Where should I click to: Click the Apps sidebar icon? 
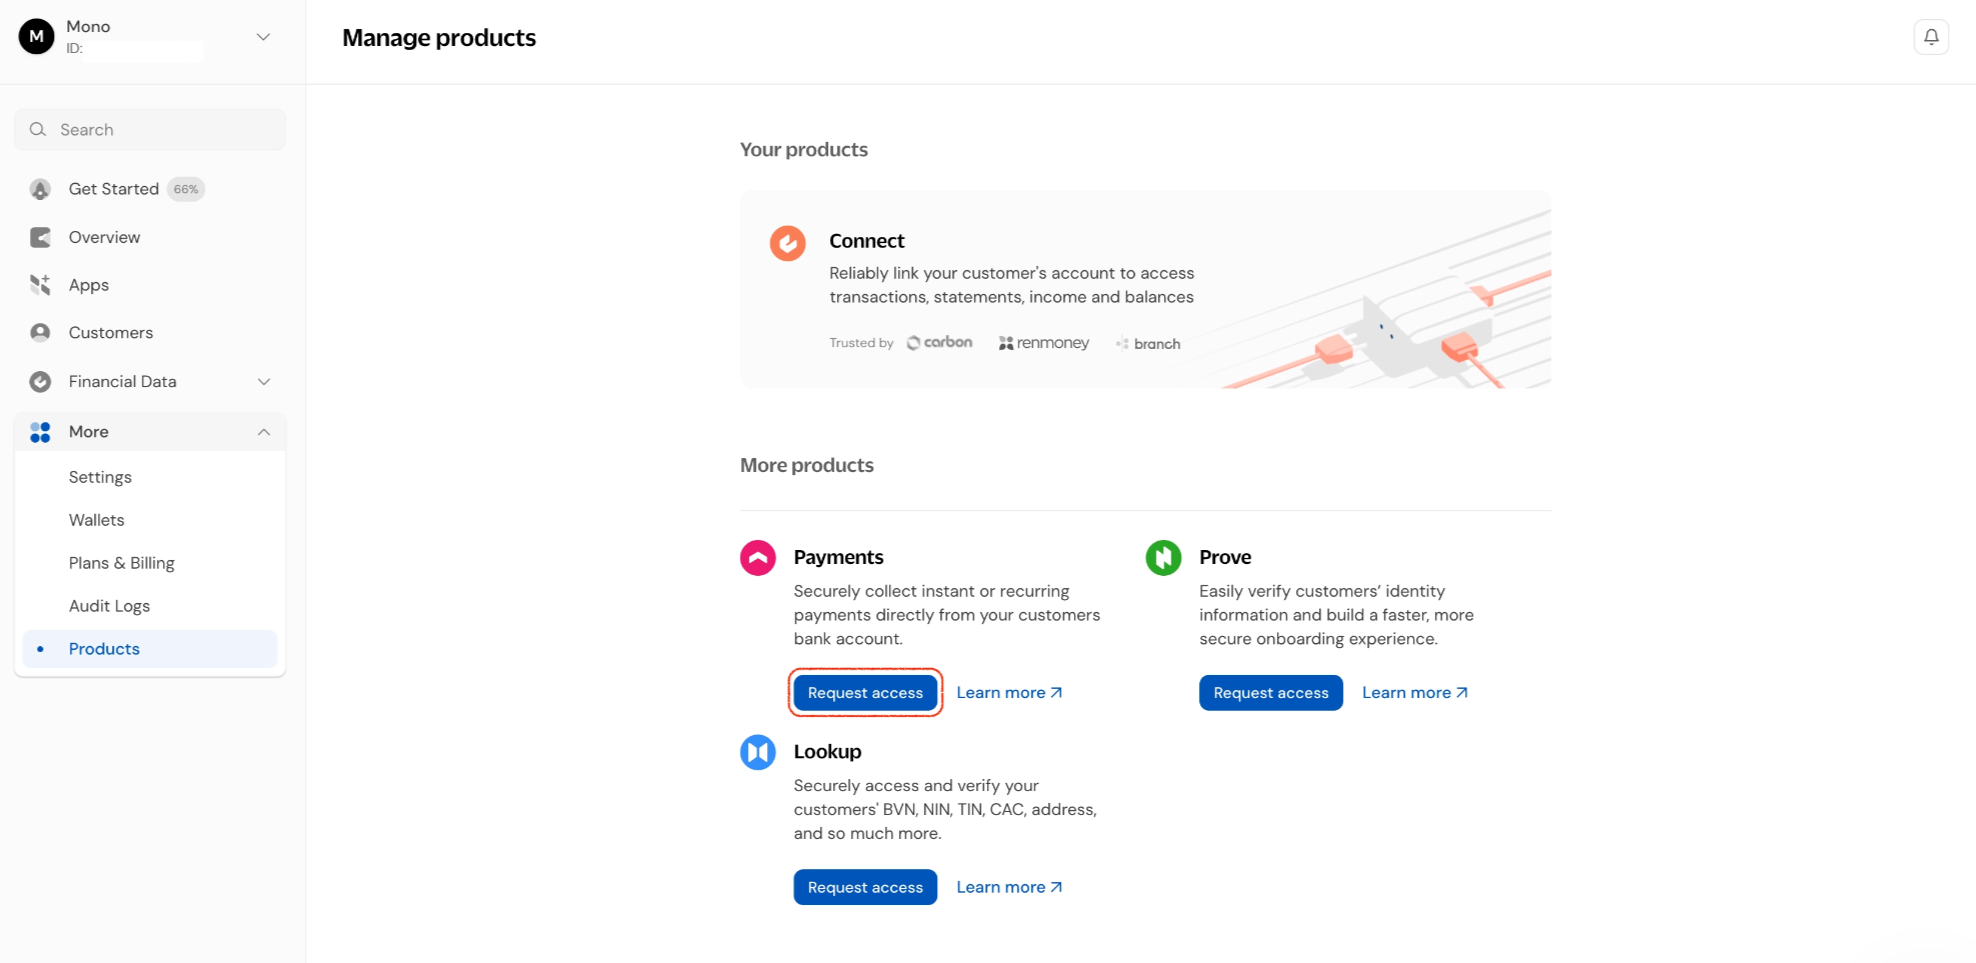[x=40, y=285]
